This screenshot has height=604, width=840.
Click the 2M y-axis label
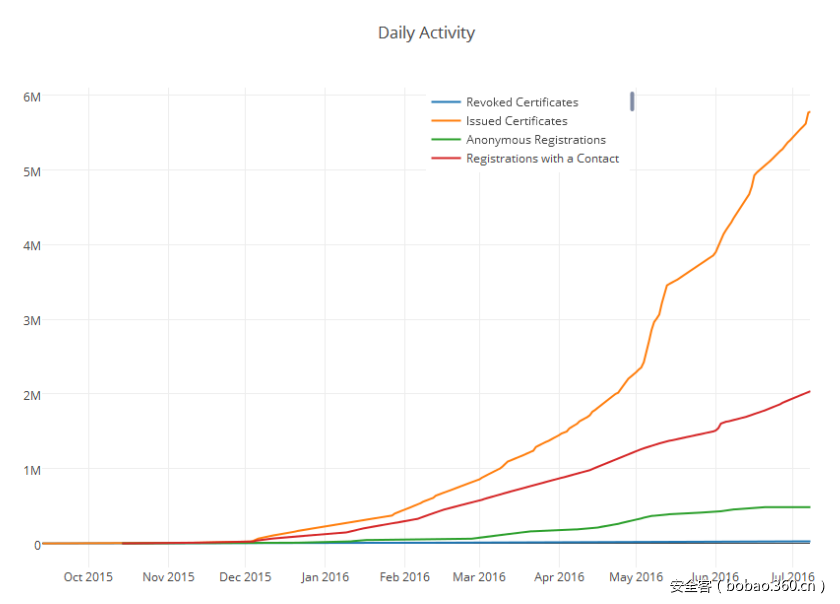(x=32, y=395)
